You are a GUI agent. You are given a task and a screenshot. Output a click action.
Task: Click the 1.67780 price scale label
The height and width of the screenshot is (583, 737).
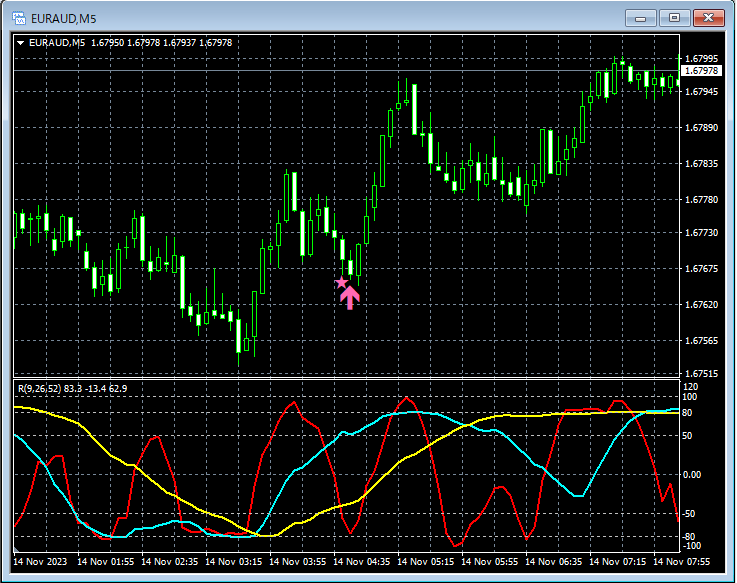[701, 199]
